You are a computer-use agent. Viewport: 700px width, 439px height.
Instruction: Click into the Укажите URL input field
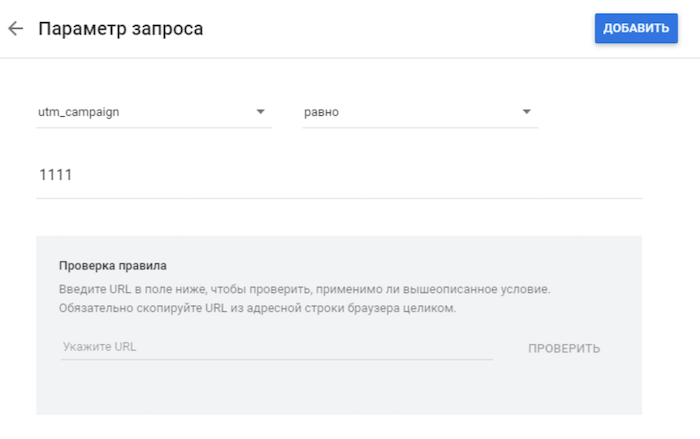tap(277, 347)
